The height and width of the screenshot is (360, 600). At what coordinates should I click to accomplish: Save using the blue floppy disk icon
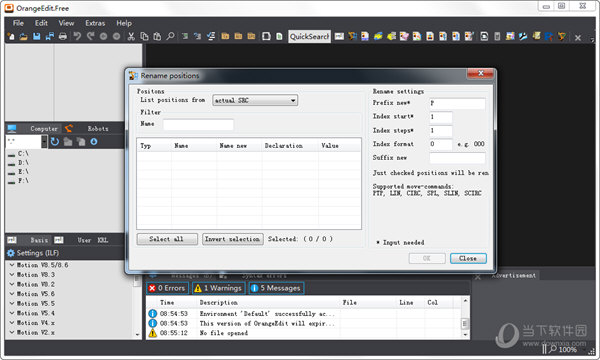36,36
